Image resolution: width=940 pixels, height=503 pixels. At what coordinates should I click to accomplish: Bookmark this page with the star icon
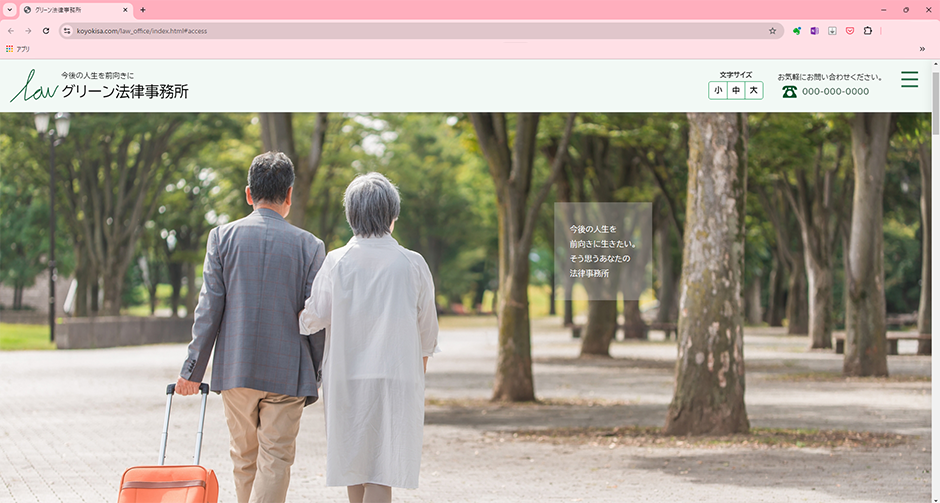(772, 31)
